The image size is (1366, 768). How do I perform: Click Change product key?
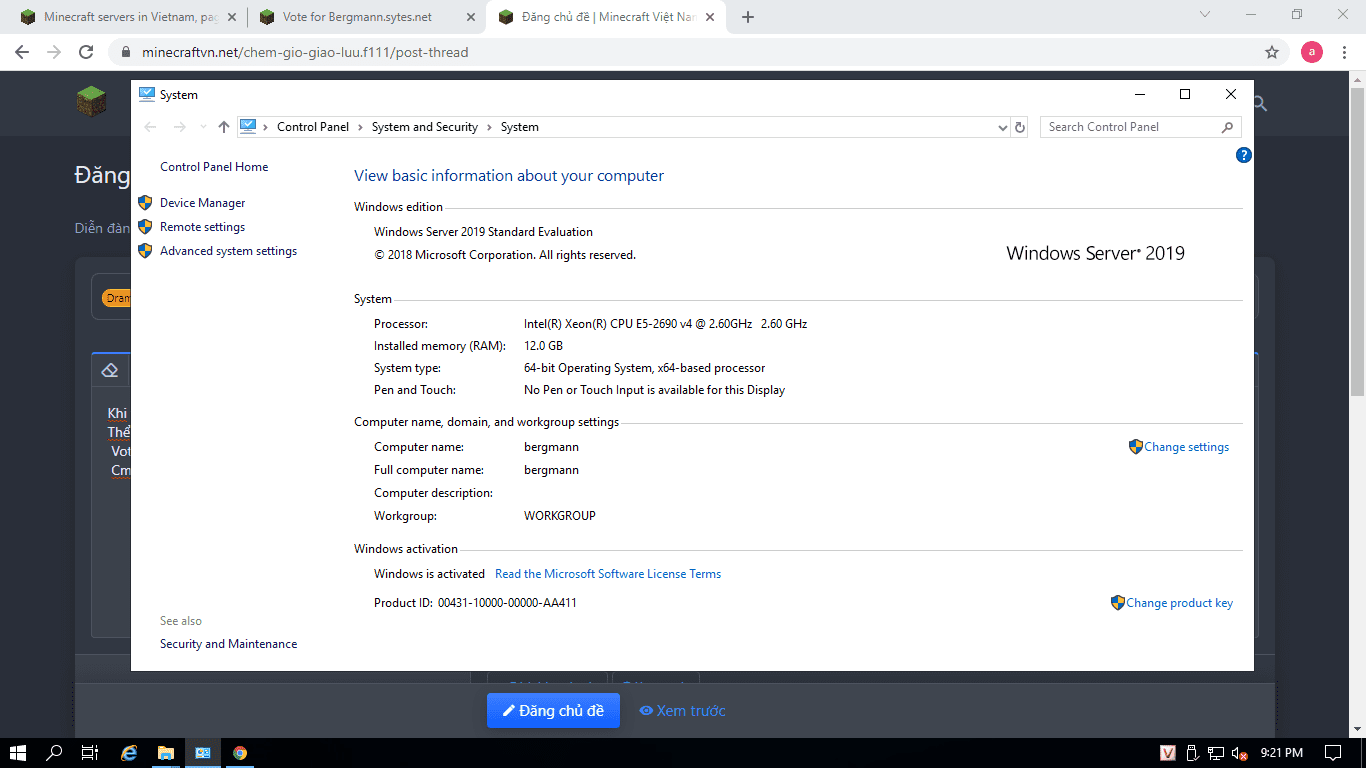[1179, 603]
